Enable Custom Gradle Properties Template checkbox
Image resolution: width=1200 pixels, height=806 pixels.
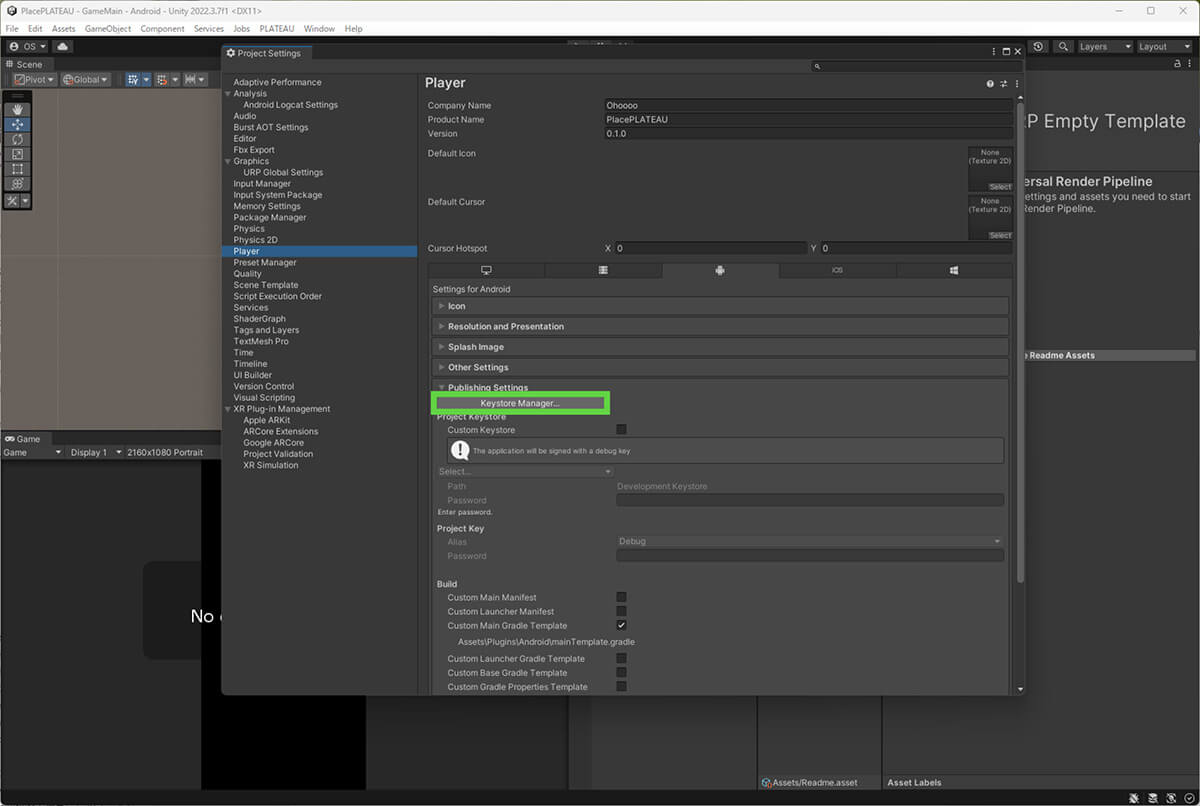621,686
